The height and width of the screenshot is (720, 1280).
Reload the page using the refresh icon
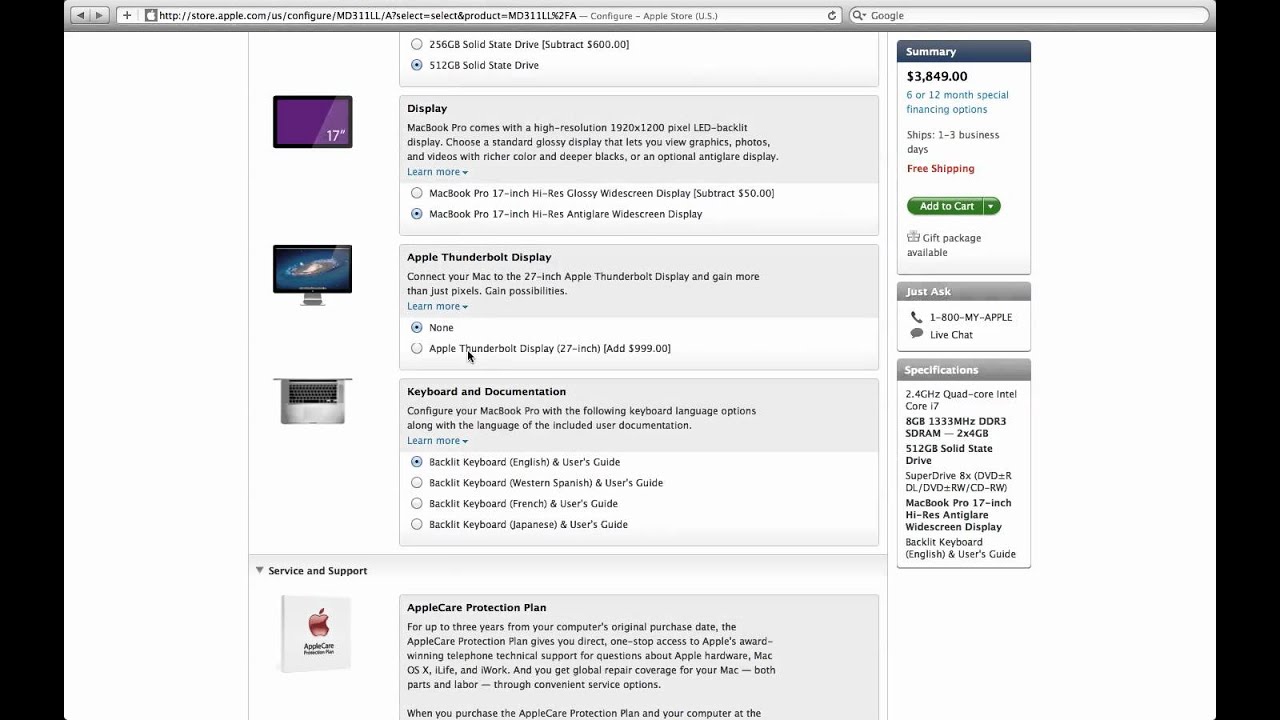[831, 15]
